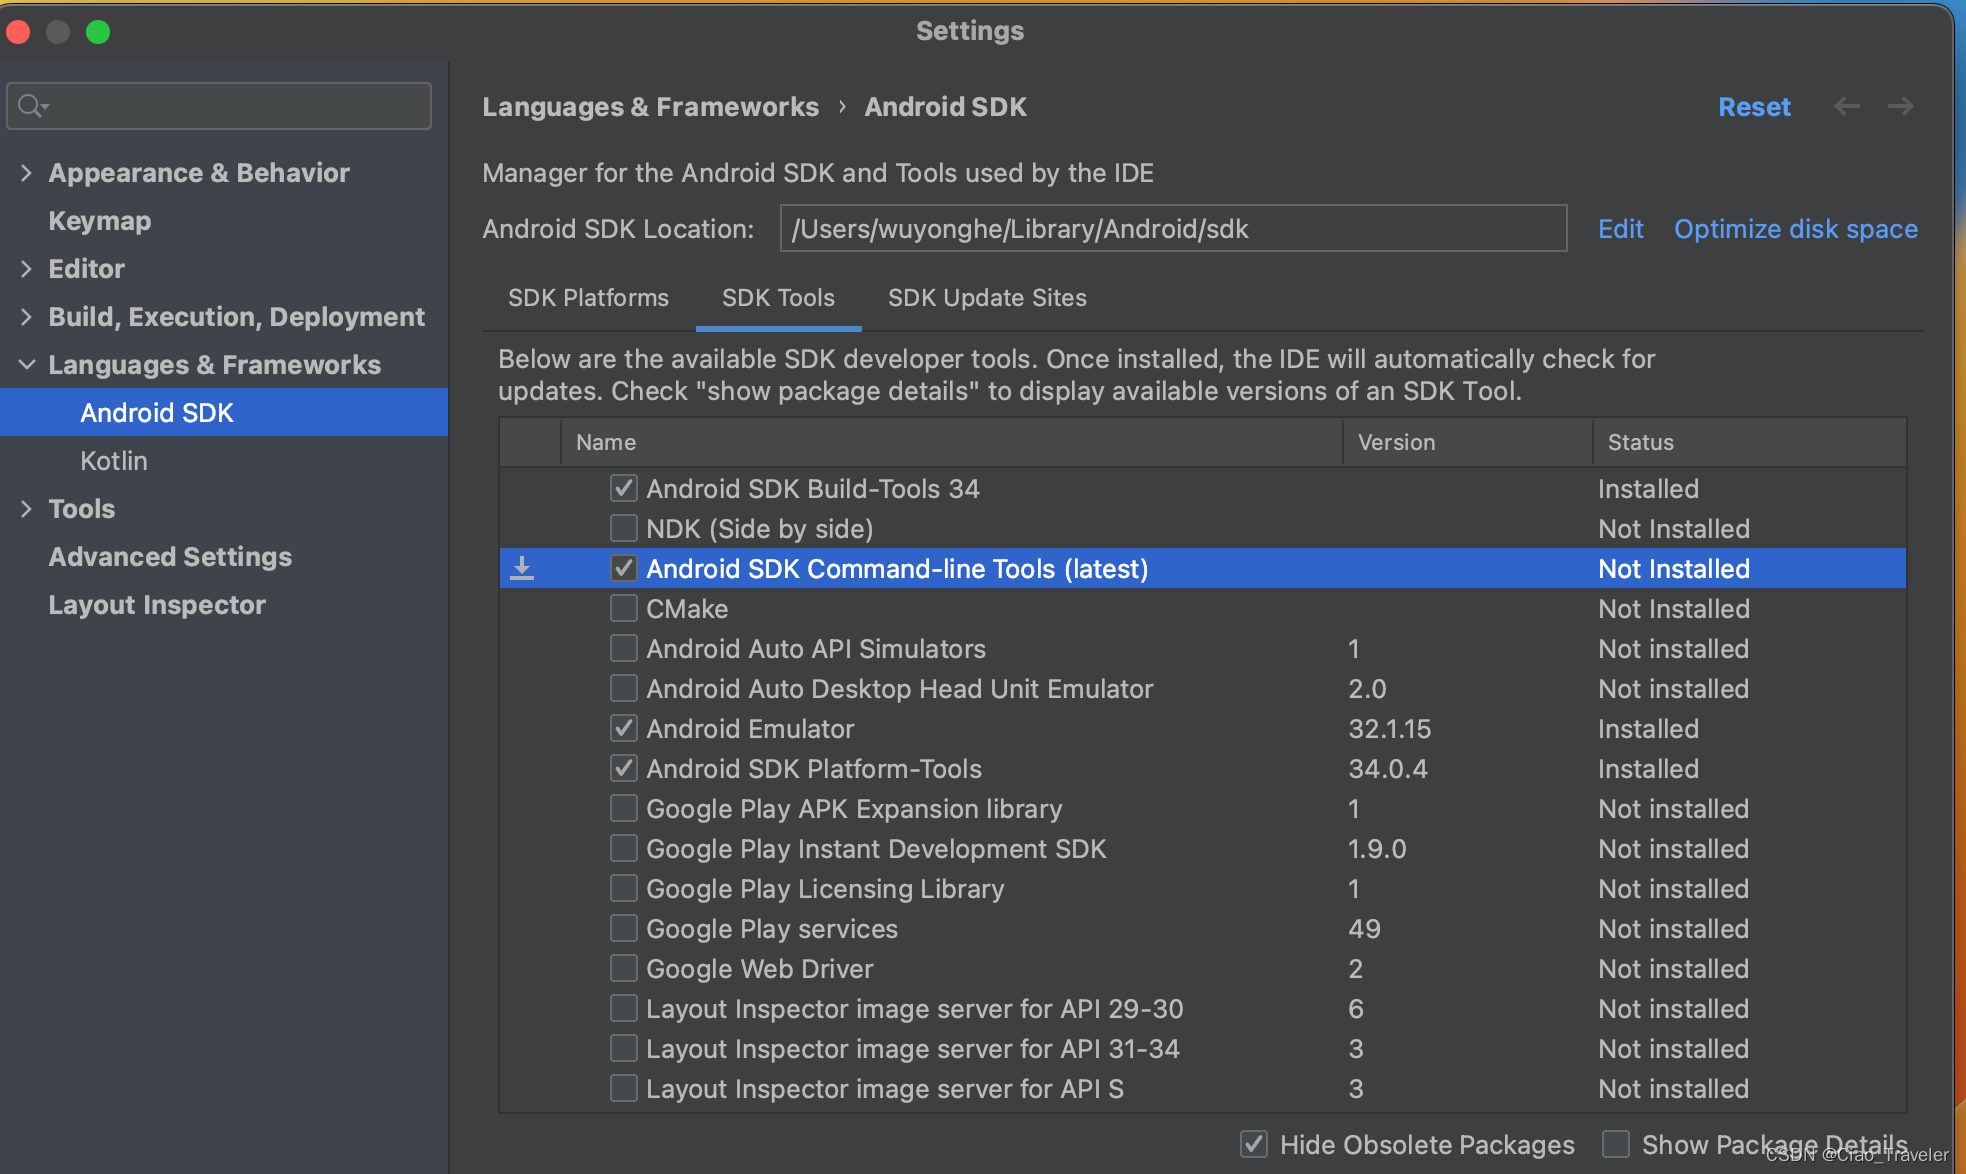Toggle Hide Obsolete Packages checkbox
This screenshot has width=1966, height=1174.
click(x=1254, y=1144)
